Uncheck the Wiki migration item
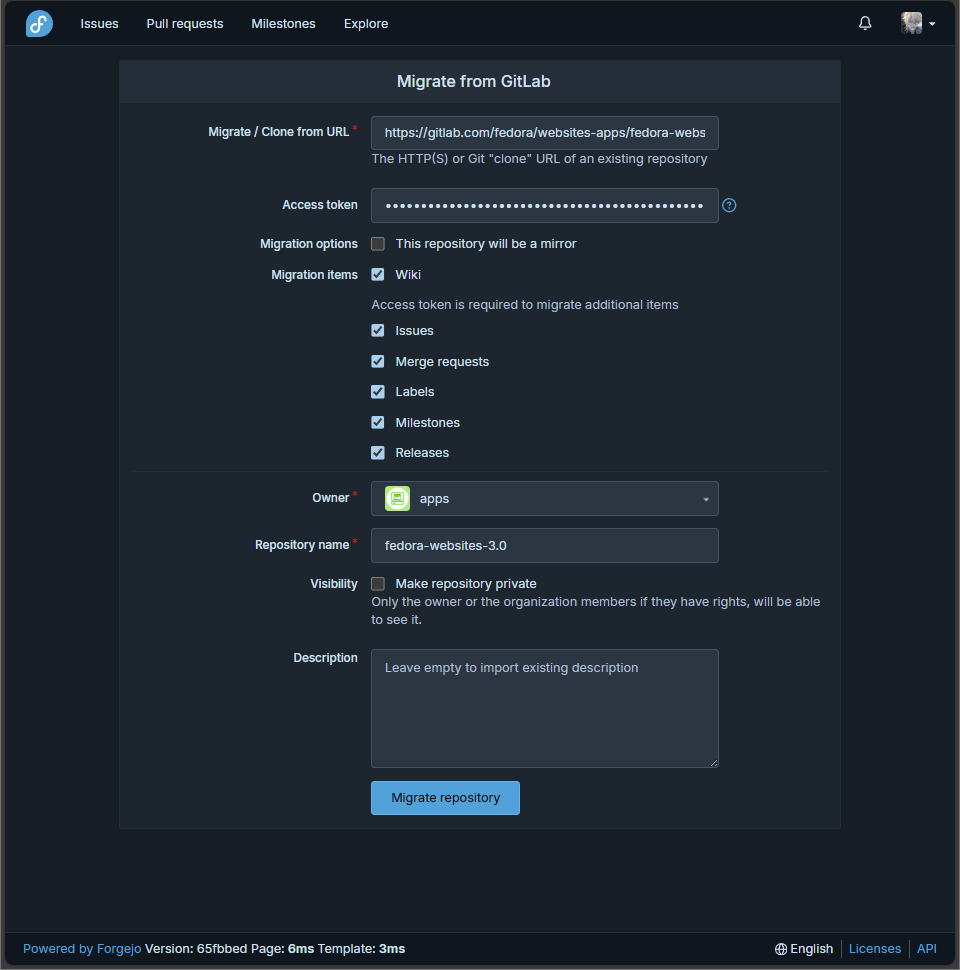960x970 pixels. pos(378,274)
